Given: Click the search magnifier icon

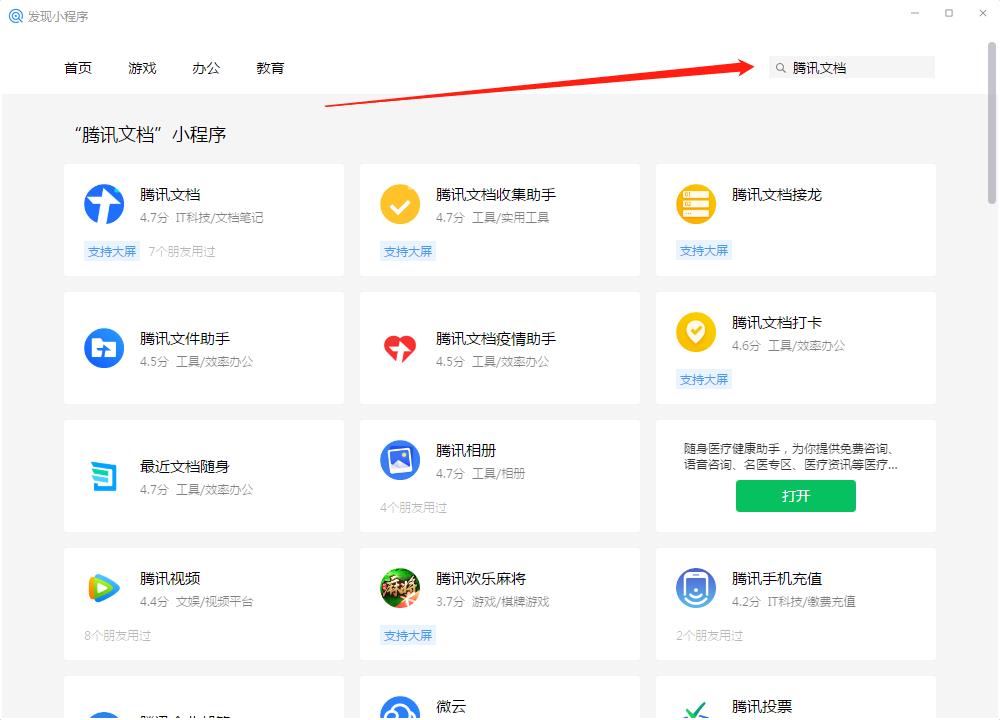Looking at the screenshot, I should (x=781, y=68).
